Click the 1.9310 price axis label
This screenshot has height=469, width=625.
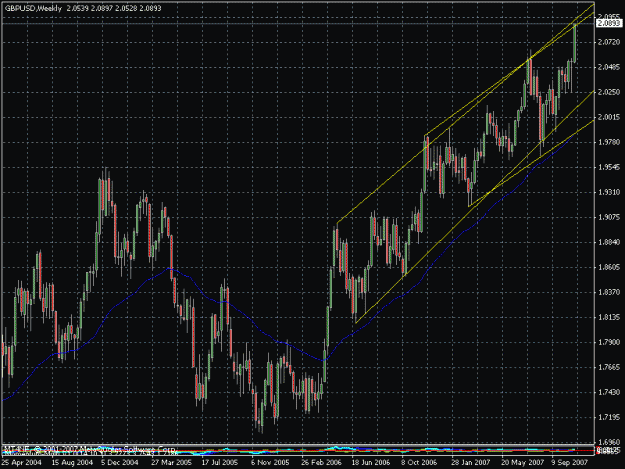(609, 192)
